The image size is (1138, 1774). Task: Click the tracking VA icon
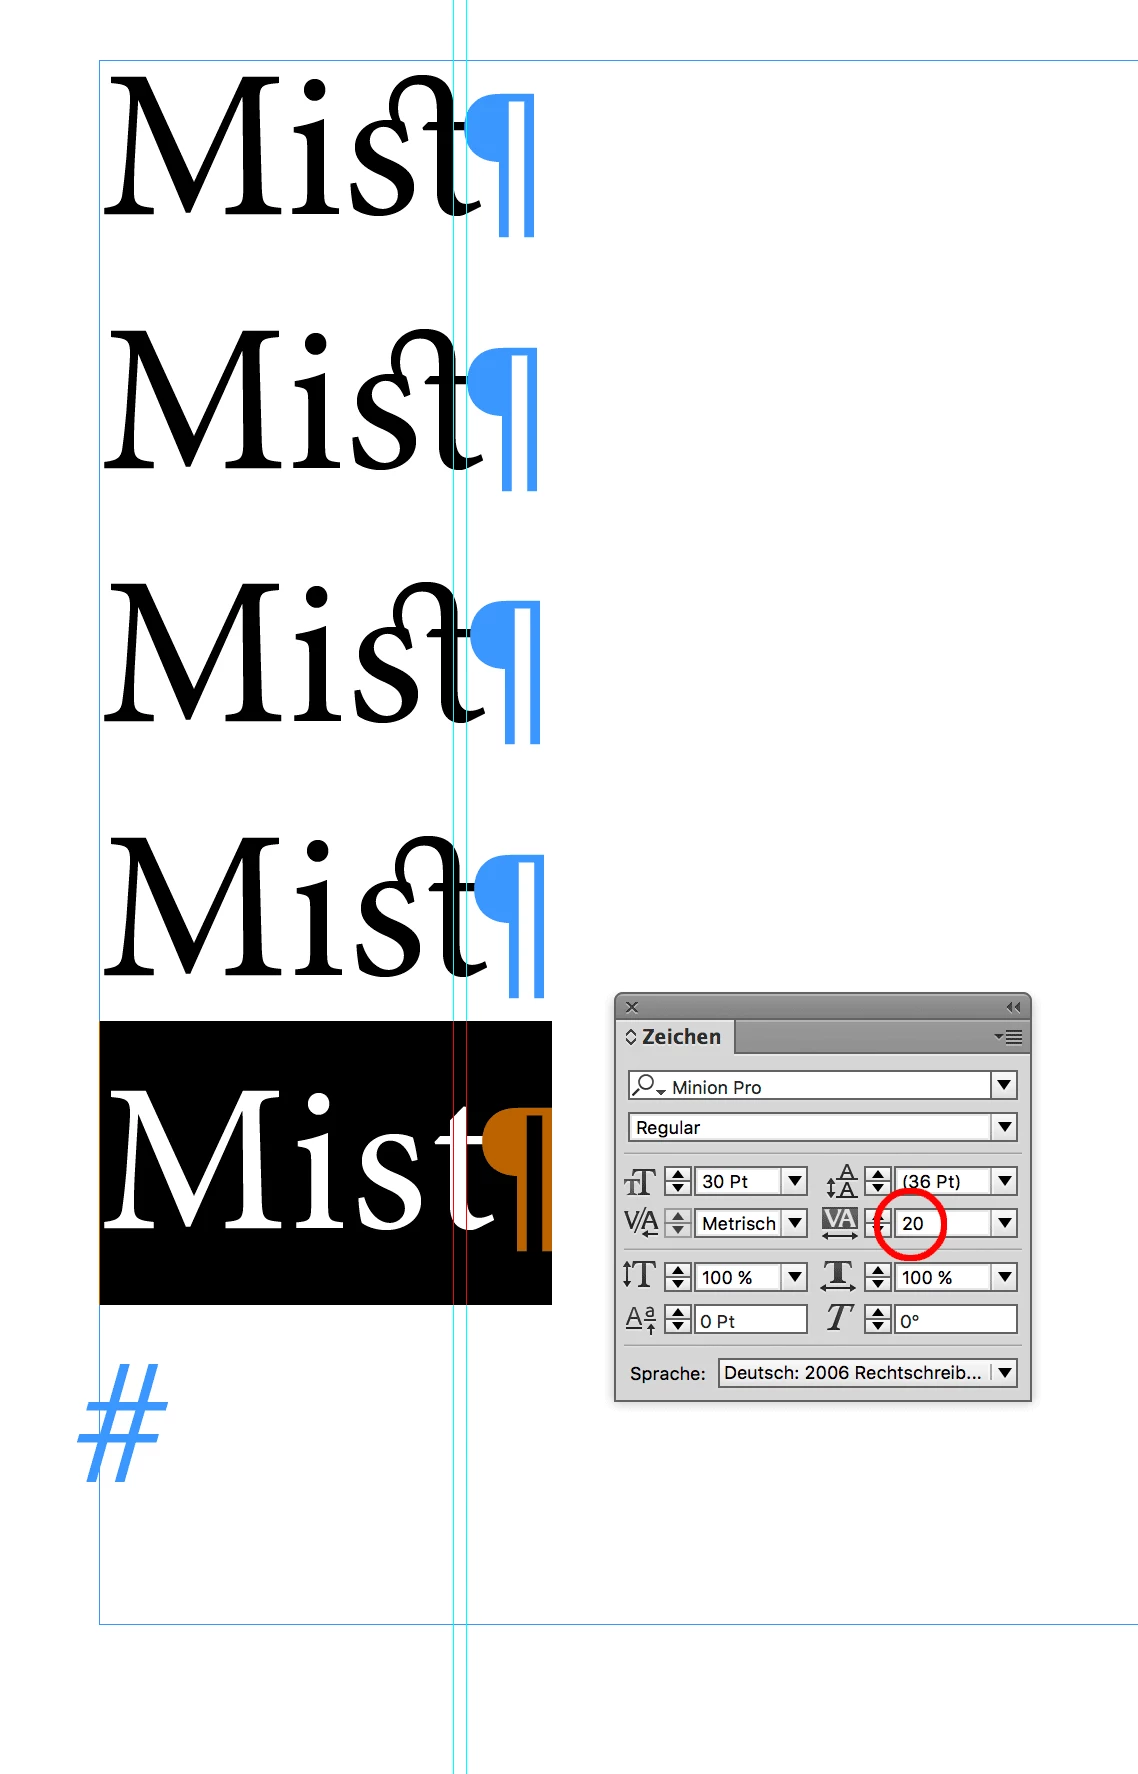[x=840, y=1222]
